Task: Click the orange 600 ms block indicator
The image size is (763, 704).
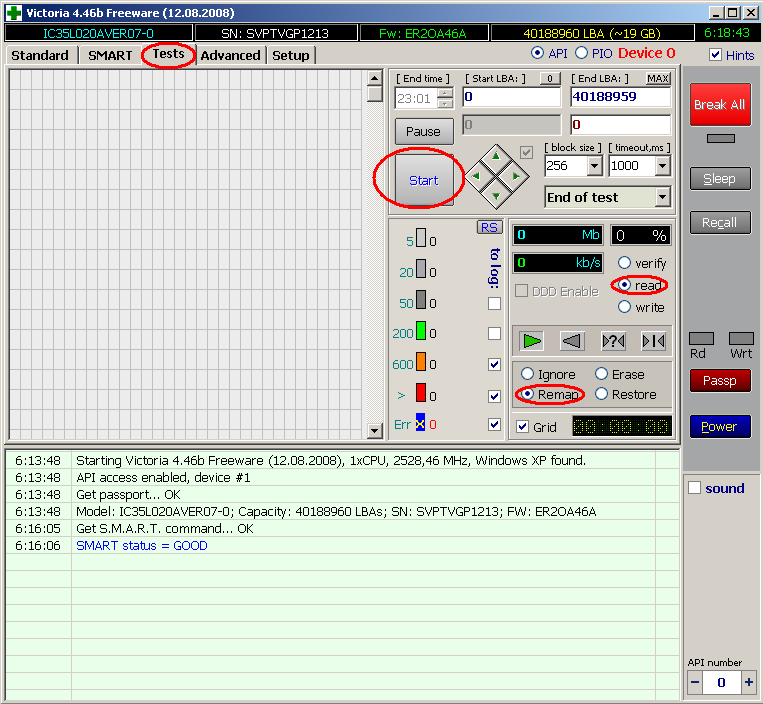Action: (x=421, y=361)
